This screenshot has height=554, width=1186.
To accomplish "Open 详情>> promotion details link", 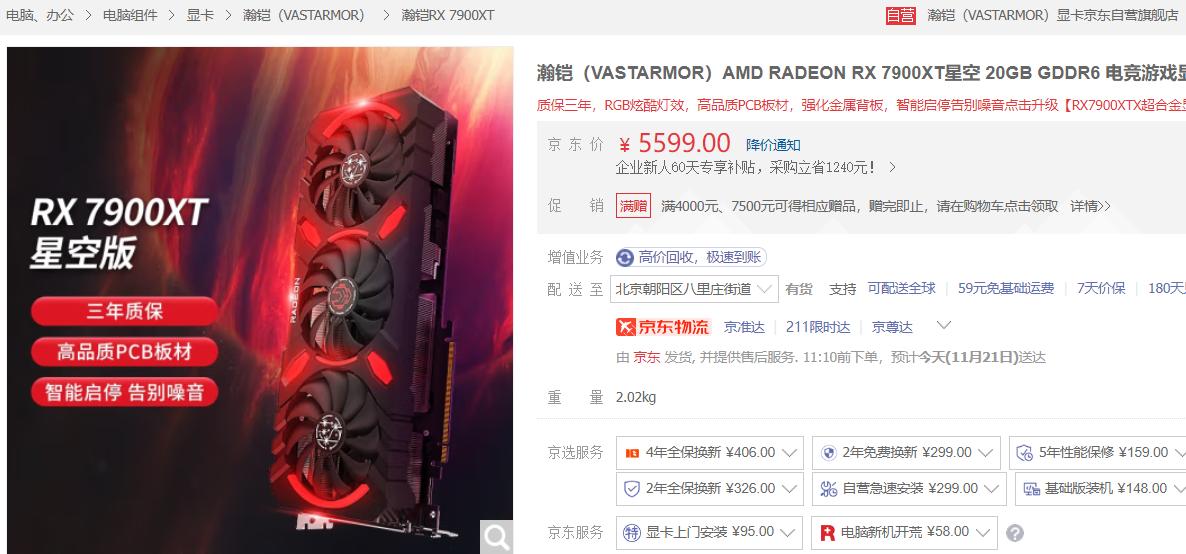I will 1090,206.
